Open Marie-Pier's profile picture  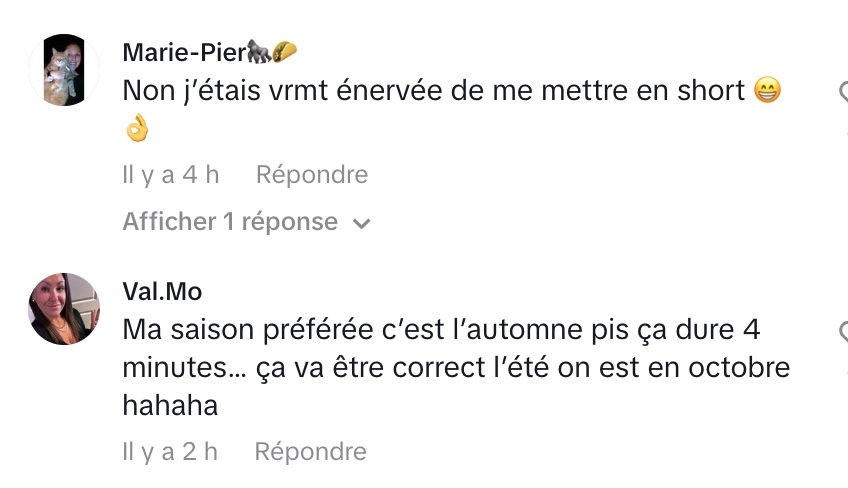64,70
